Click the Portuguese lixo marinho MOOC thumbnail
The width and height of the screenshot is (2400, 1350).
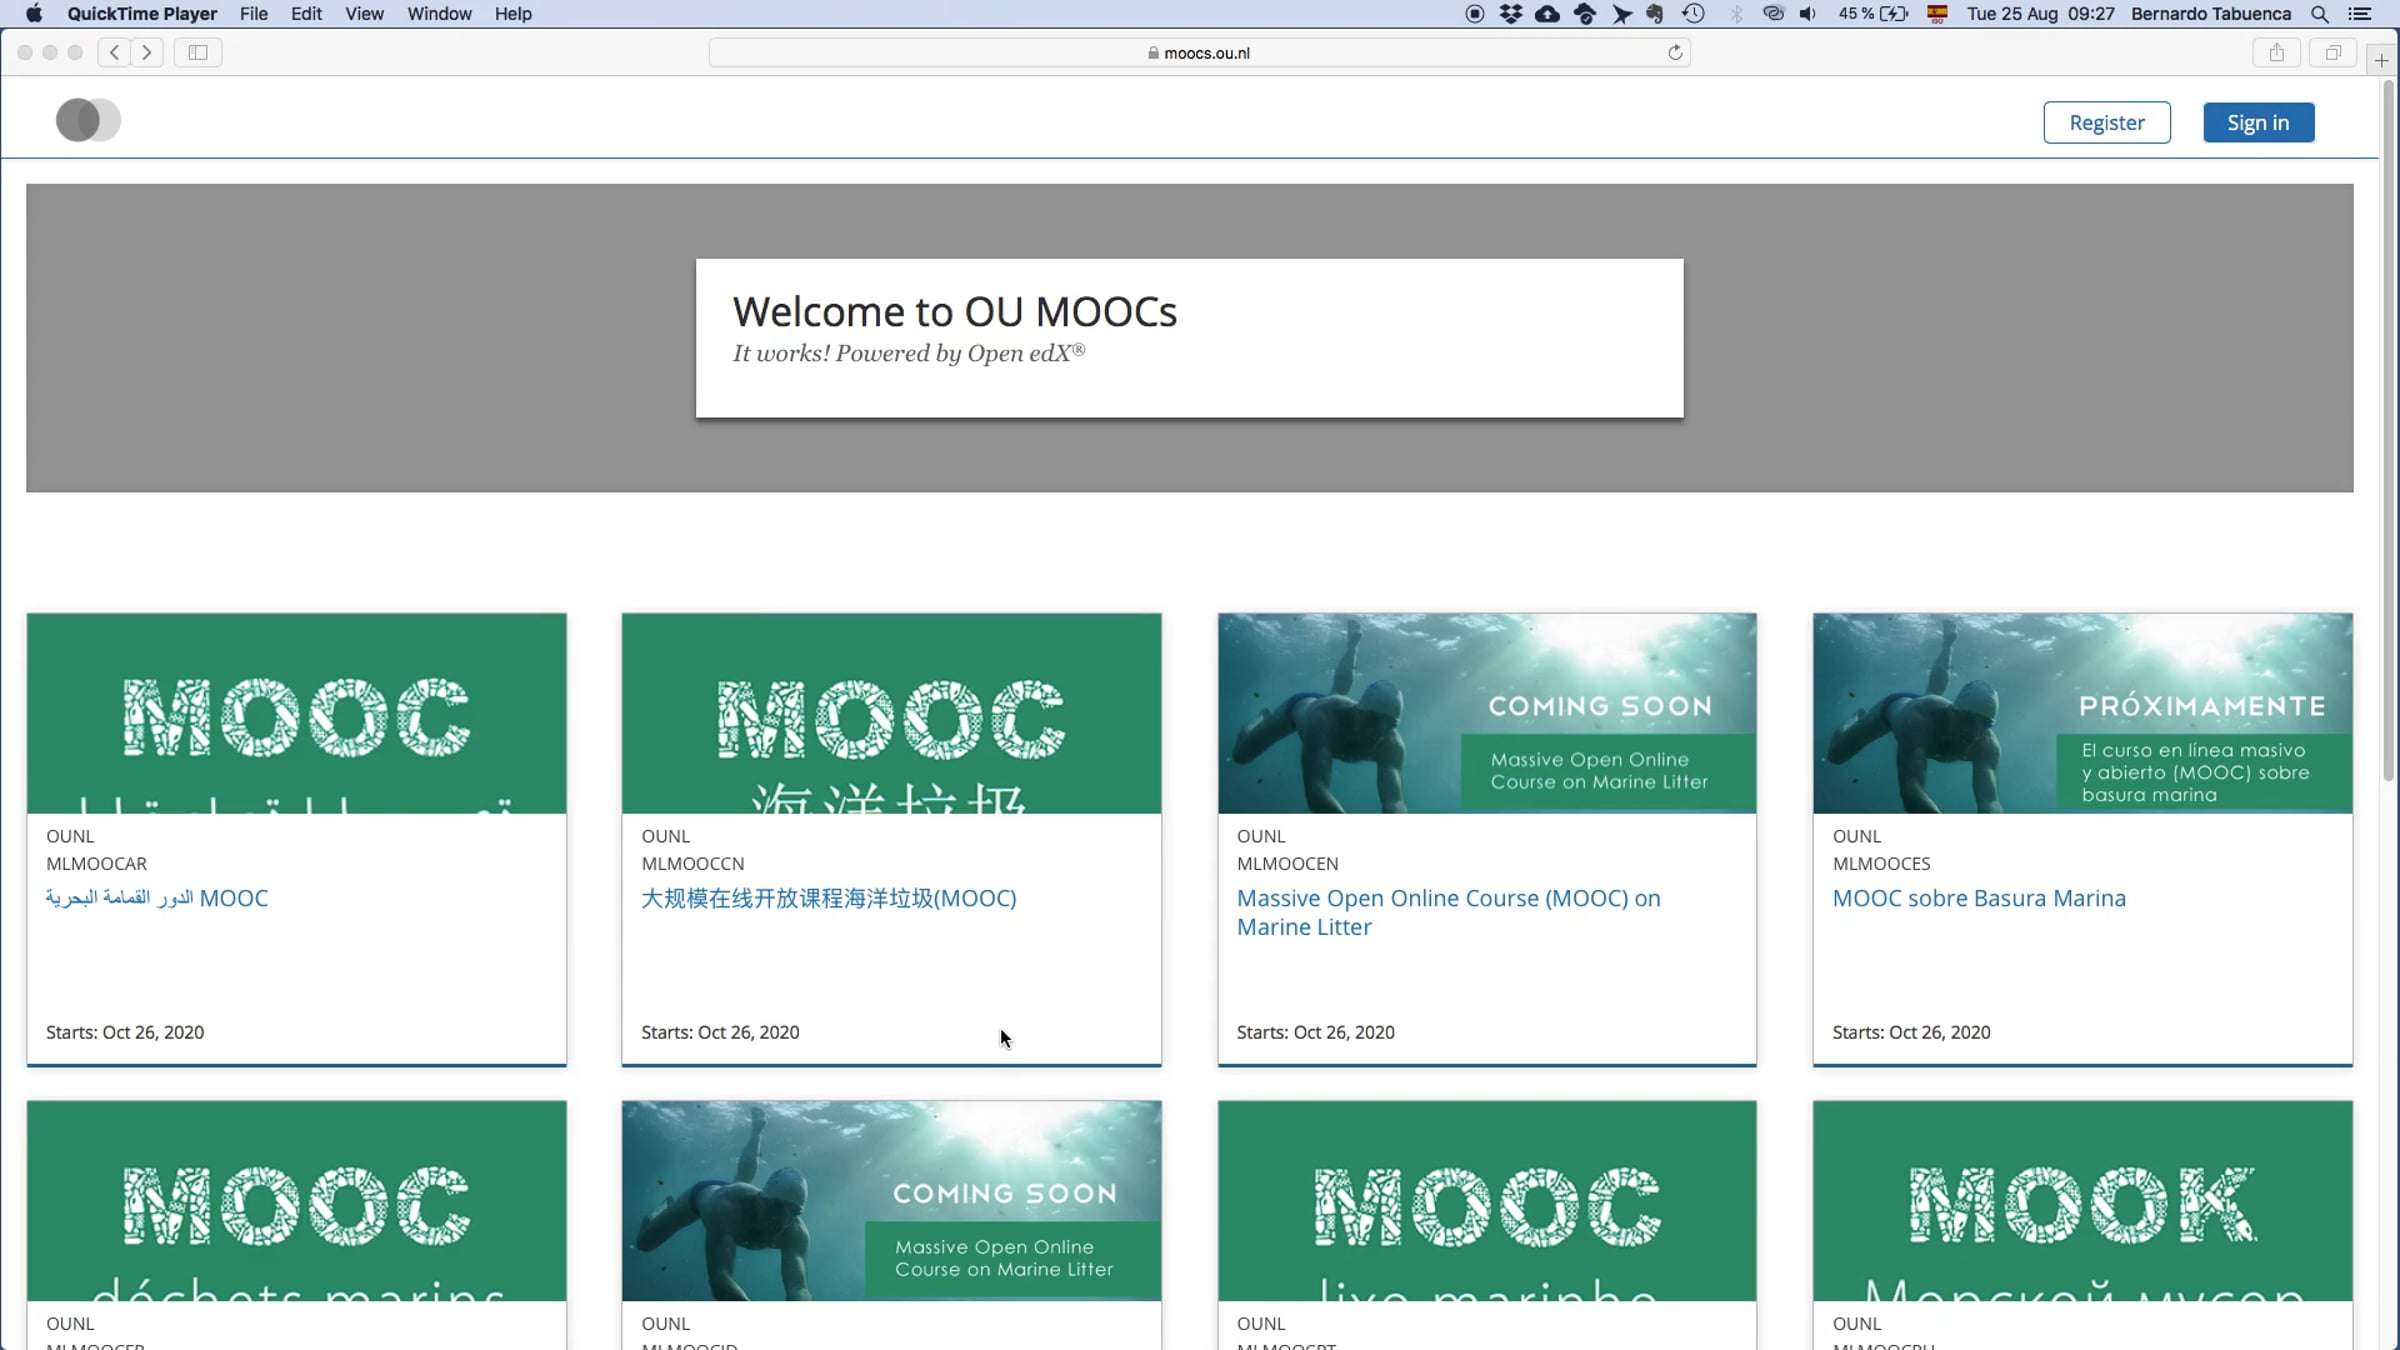pos(1487,1201)
